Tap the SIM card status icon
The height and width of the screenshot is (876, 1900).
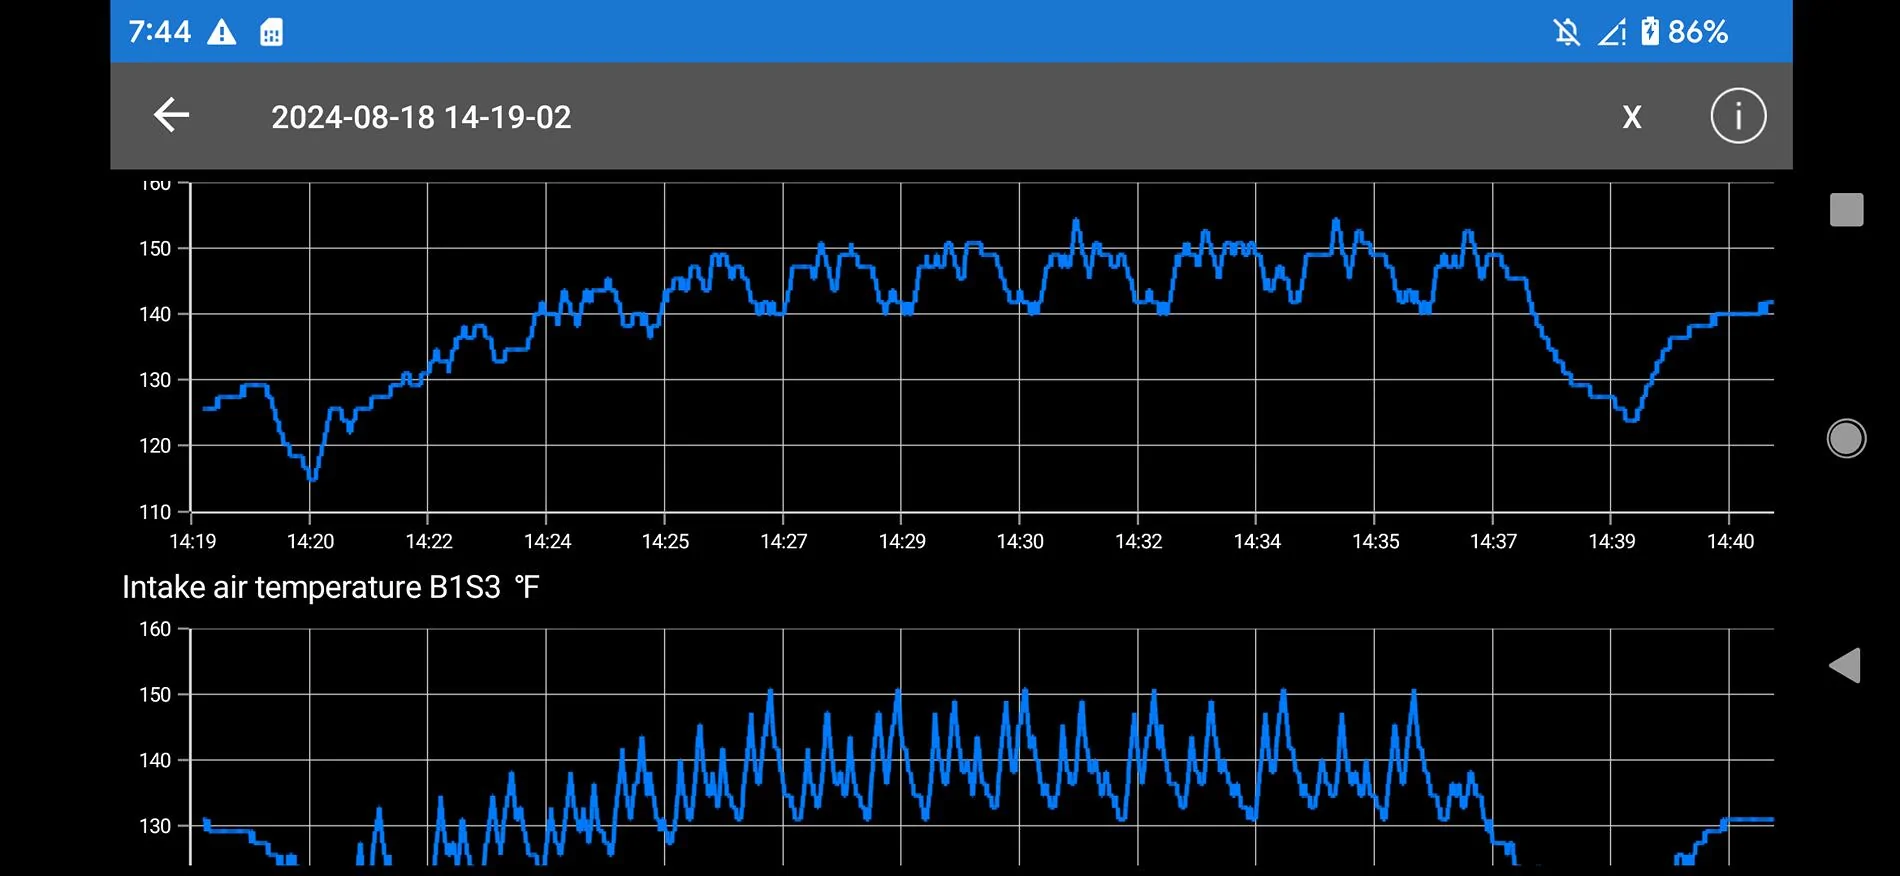coord(271,32)
